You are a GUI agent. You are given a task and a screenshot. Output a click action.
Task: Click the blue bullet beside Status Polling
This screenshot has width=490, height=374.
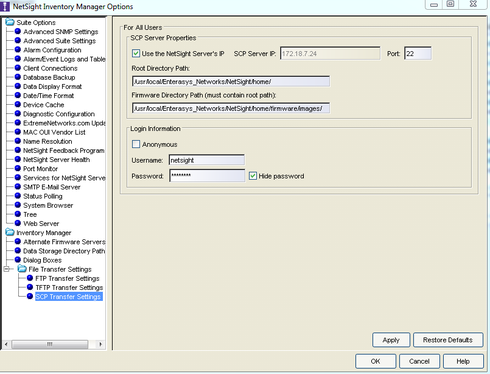pyautogui.click(x=18, y=196)
